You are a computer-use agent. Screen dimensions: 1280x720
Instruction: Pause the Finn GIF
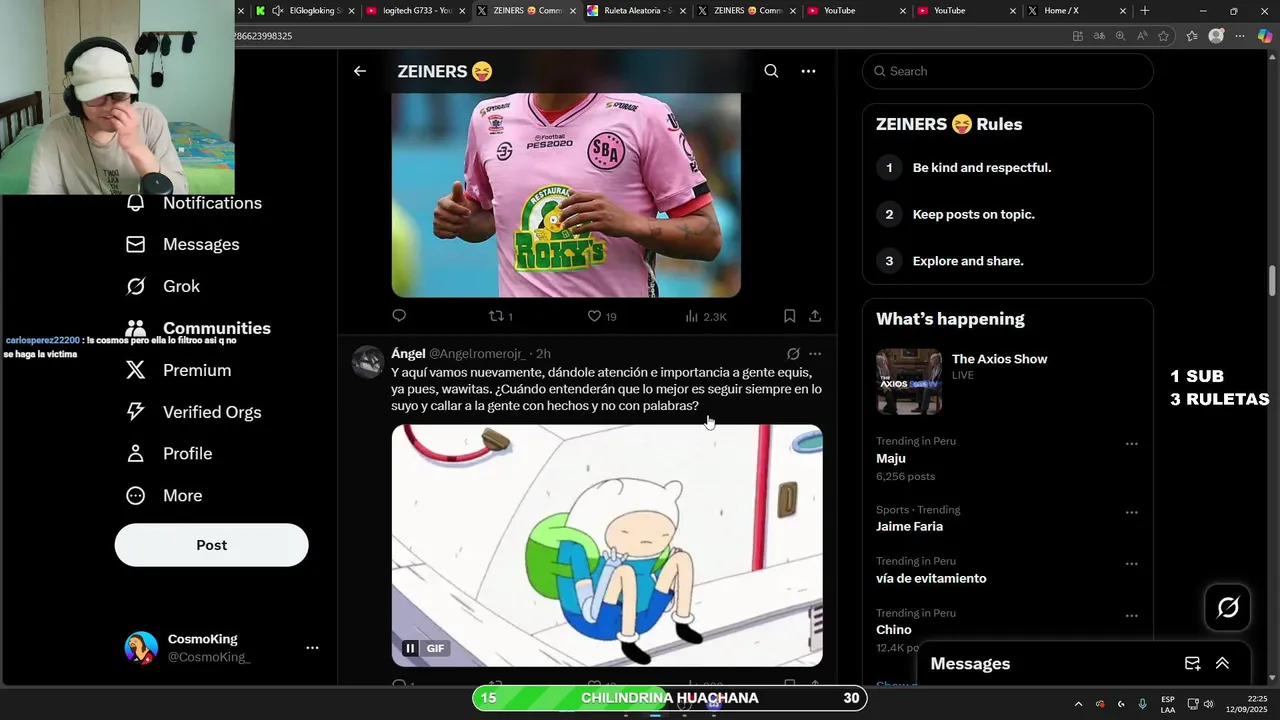pyautogui.click(x=410, y=648)
